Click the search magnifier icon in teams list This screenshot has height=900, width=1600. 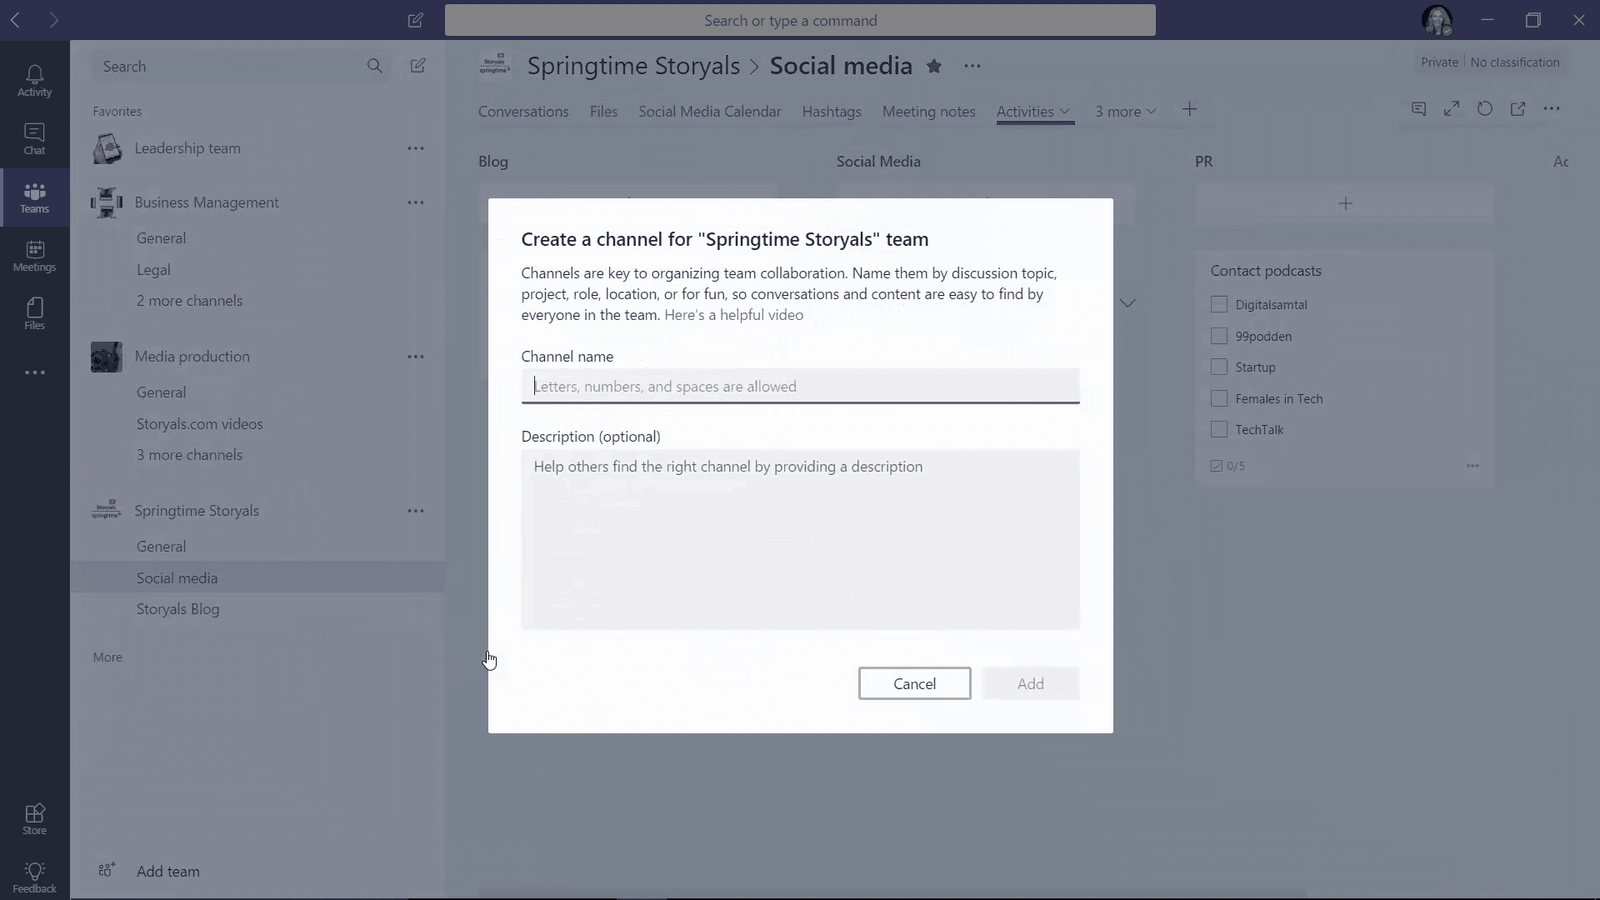[x=375, y=66]
